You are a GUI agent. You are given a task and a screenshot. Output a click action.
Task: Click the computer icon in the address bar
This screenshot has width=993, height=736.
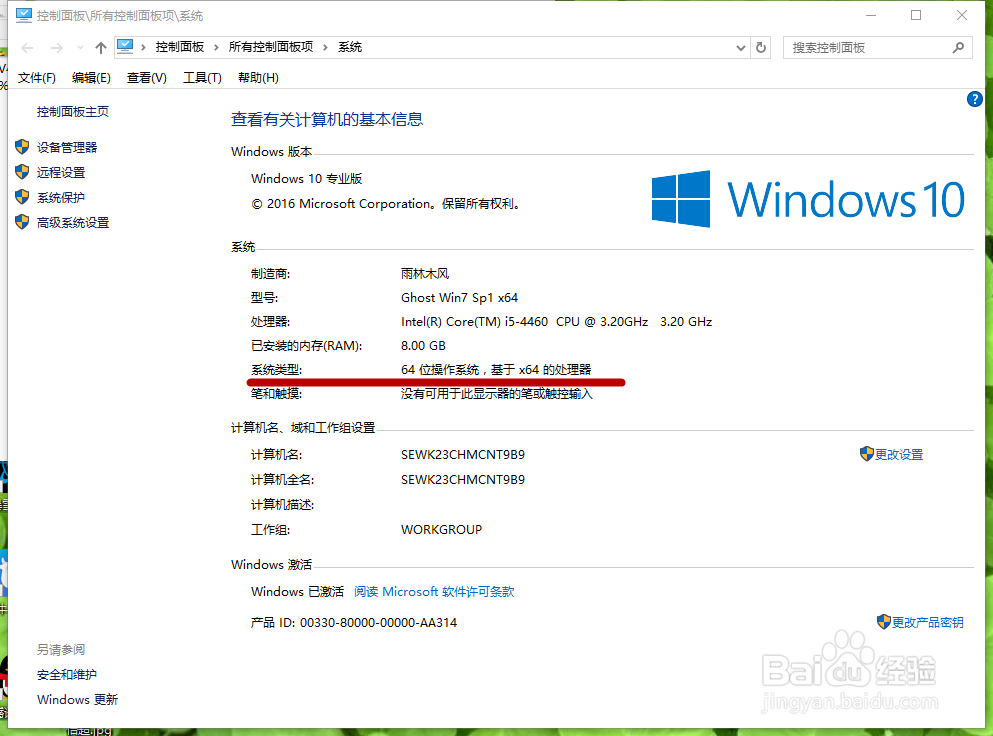pos(125,46)
